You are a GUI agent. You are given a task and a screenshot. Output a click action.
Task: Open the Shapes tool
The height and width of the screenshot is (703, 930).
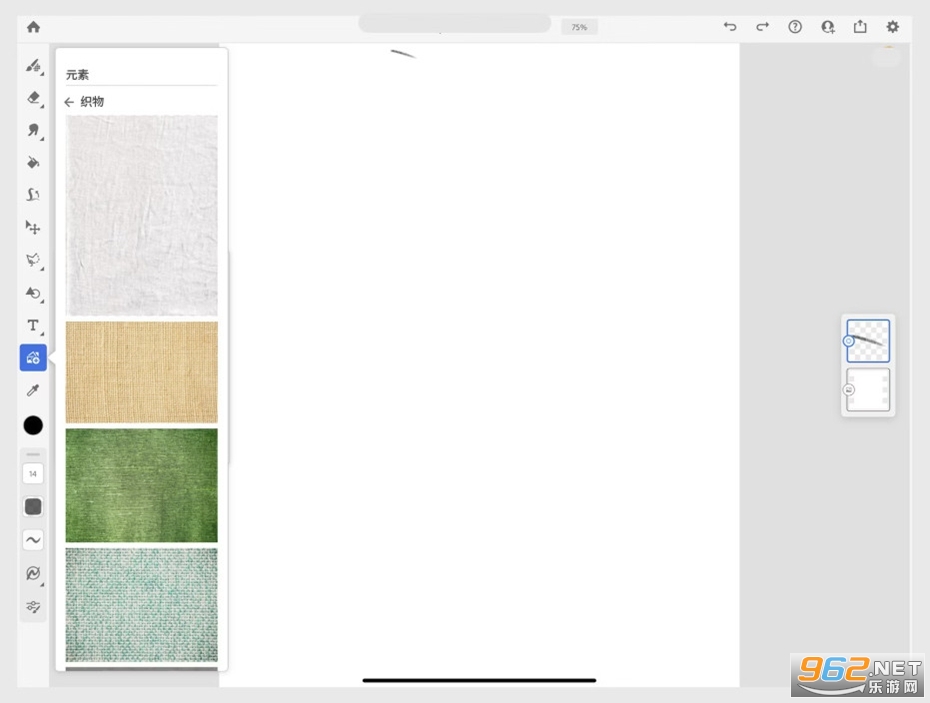click(x=33, y=292)
